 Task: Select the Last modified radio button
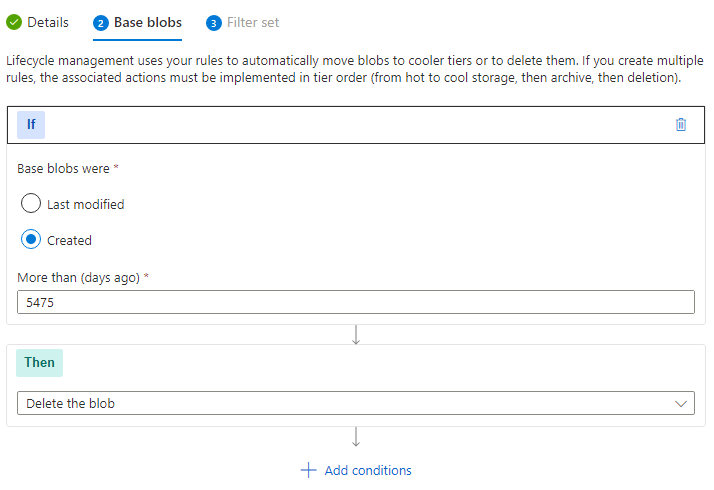31,204
